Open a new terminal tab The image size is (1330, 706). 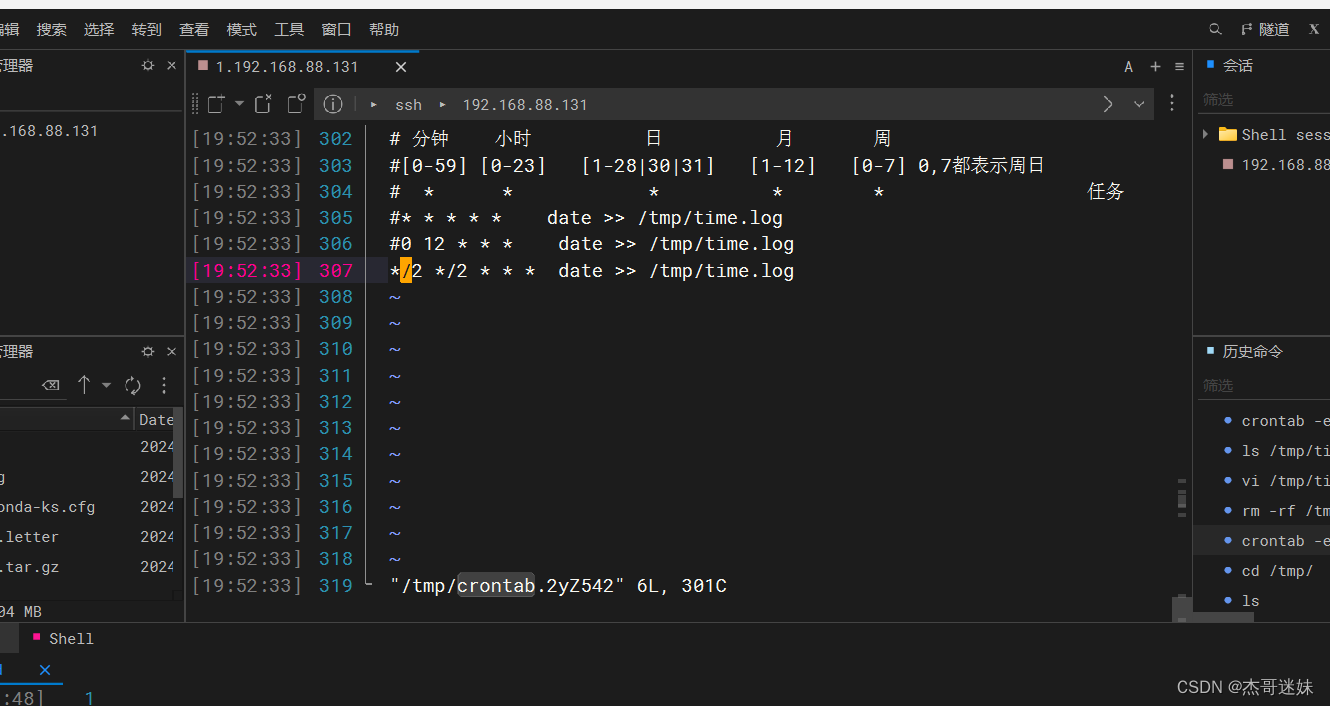point(215,103)
